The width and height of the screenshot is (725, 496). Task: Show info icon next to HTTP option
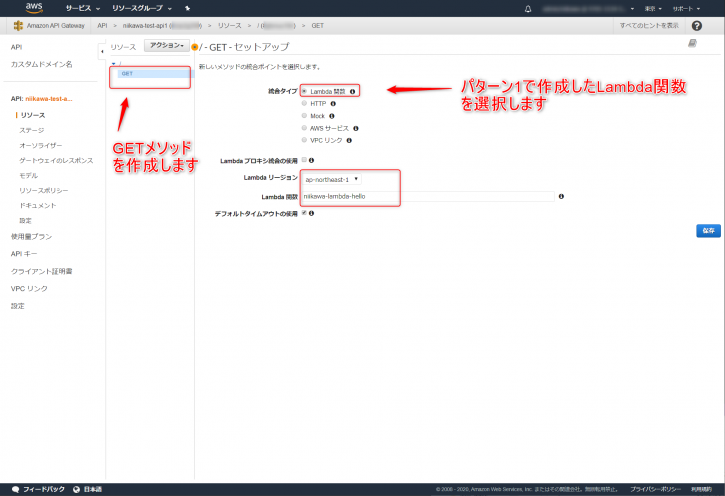(x=333, y=104)
